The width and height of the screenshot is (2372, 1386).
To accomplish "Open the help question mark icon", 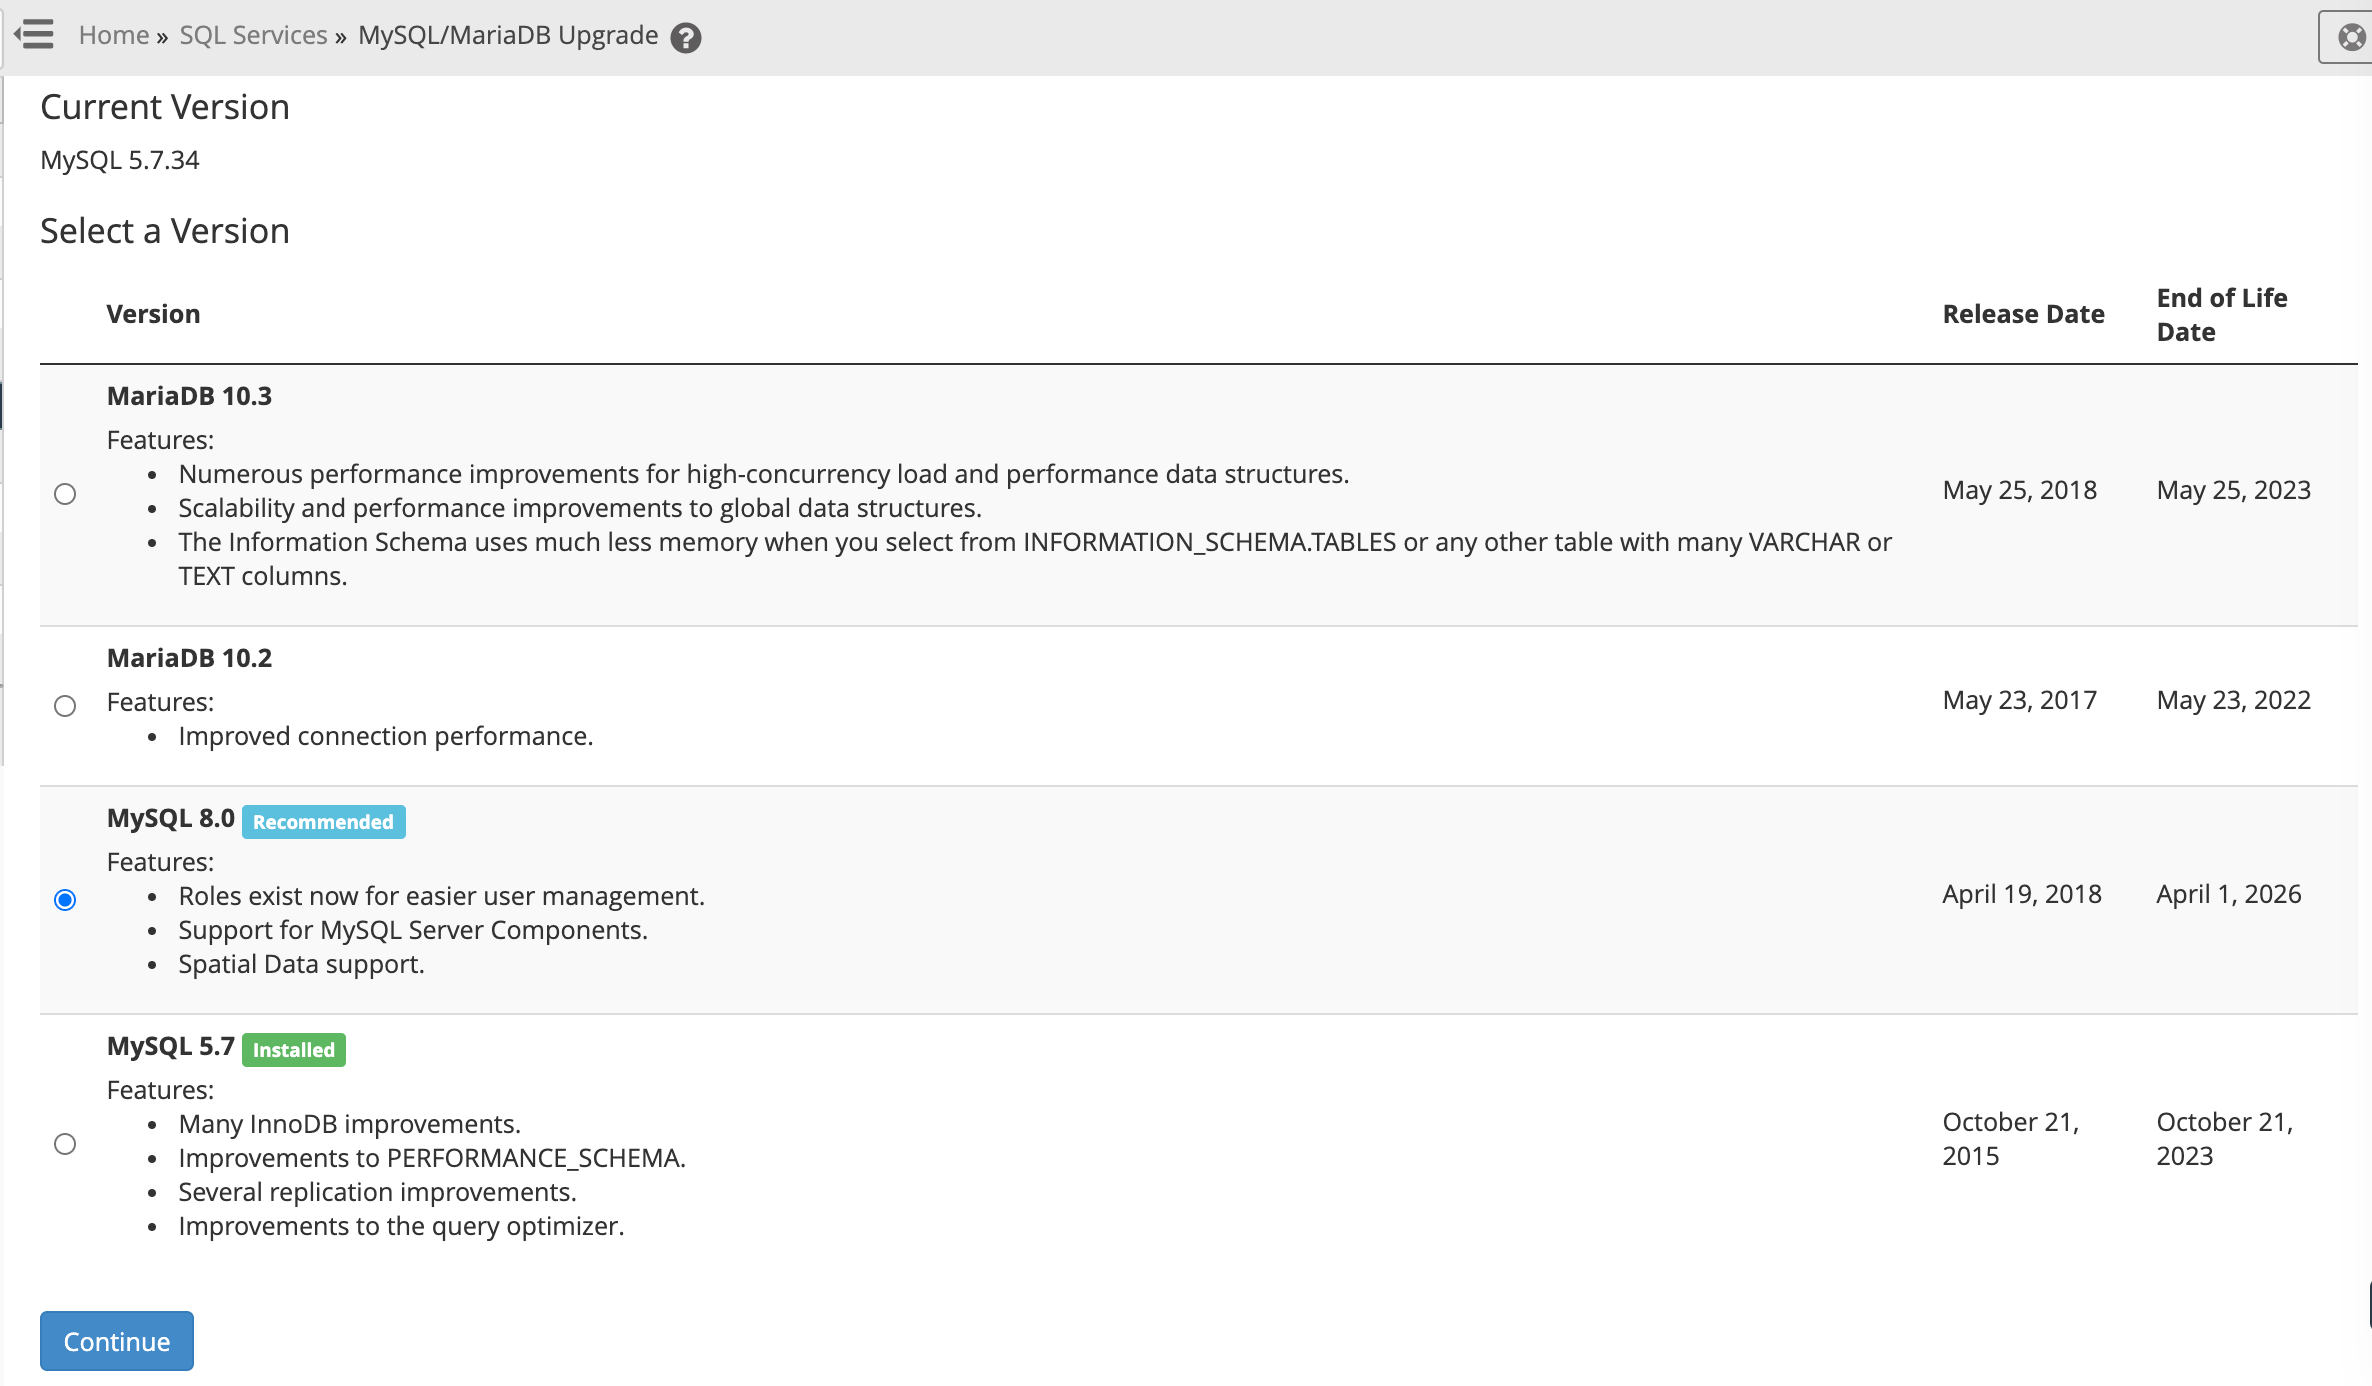I will tap(686, 38).
